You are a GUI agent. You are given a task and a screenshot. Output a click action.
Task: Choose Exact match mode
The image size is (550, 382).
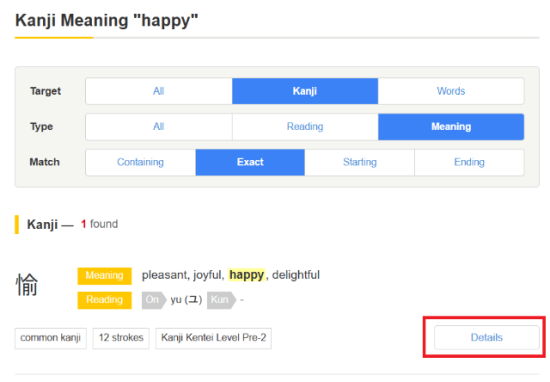point(250,162)
